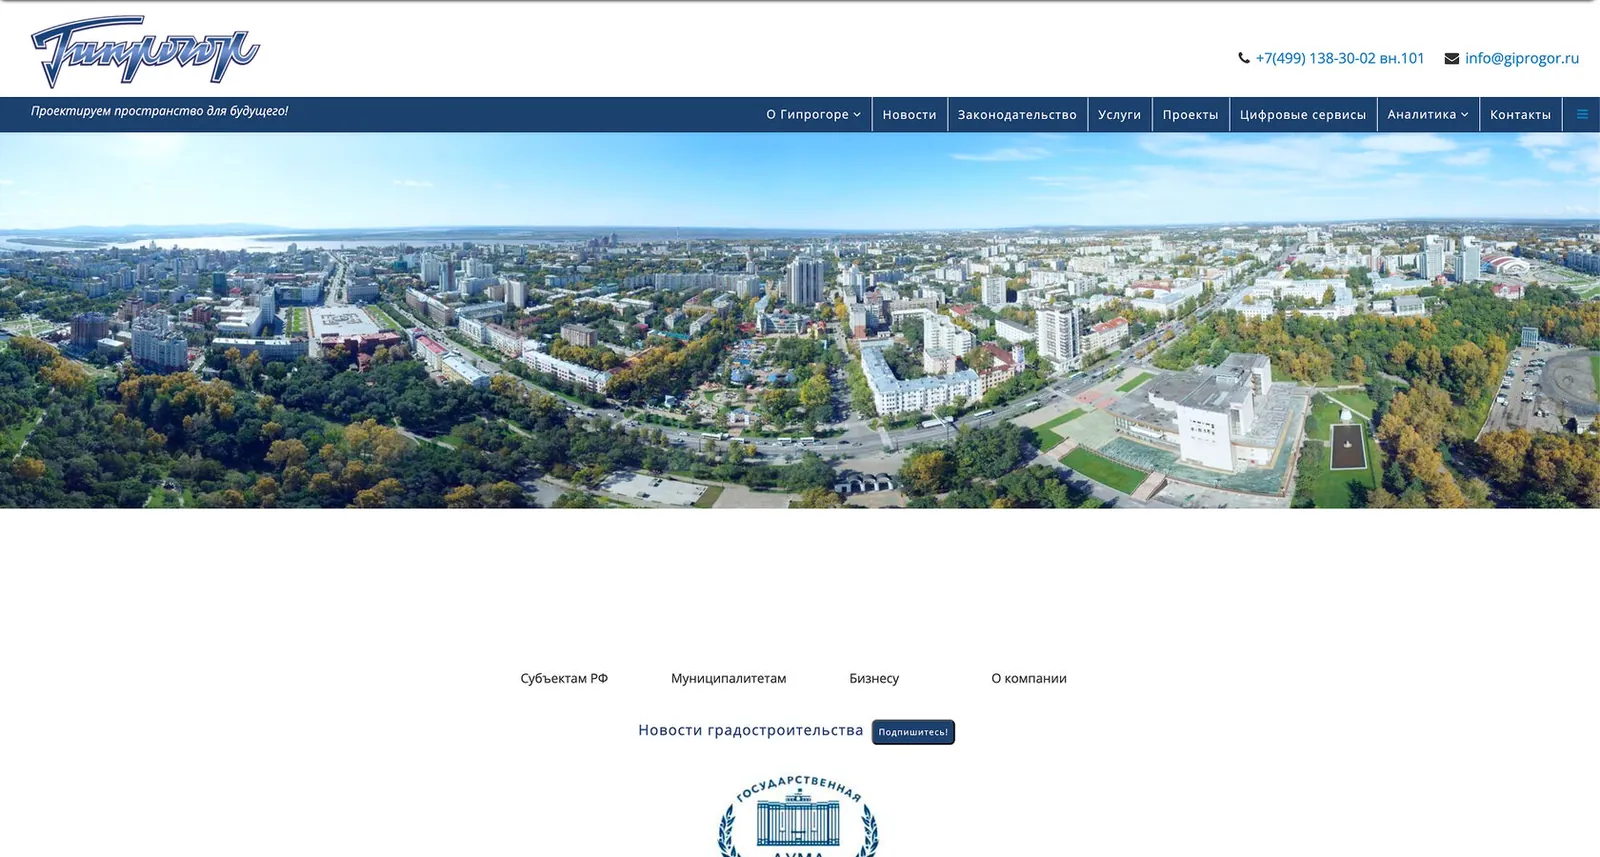Expand the О Гипрогоре dropdown menu
Viewport: 1600px width, 857px height.
pos(813,115)
